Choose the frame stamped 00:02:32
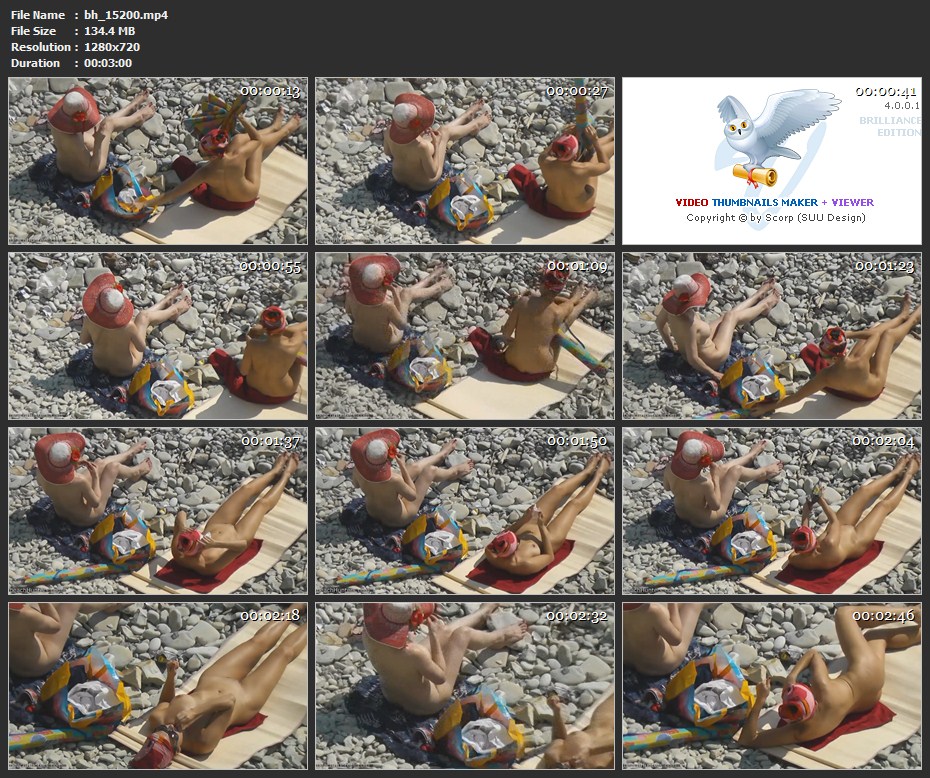Screen dimensions: 930x778 465,686
